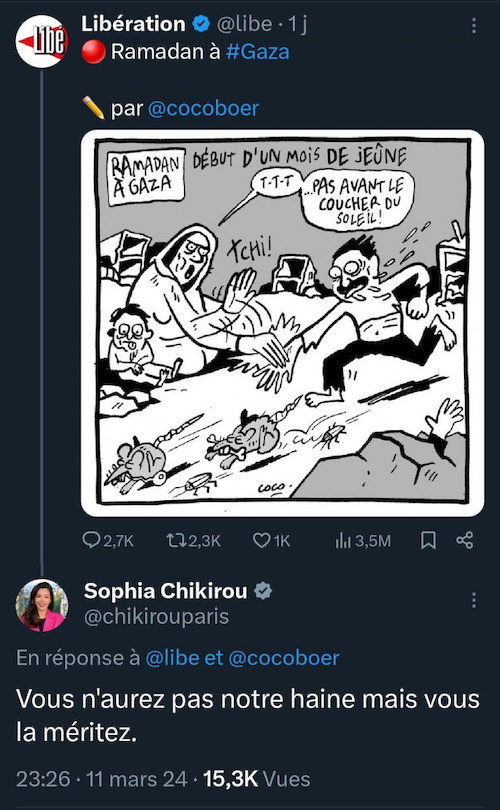Bookmark Libération's tweet

428,541
